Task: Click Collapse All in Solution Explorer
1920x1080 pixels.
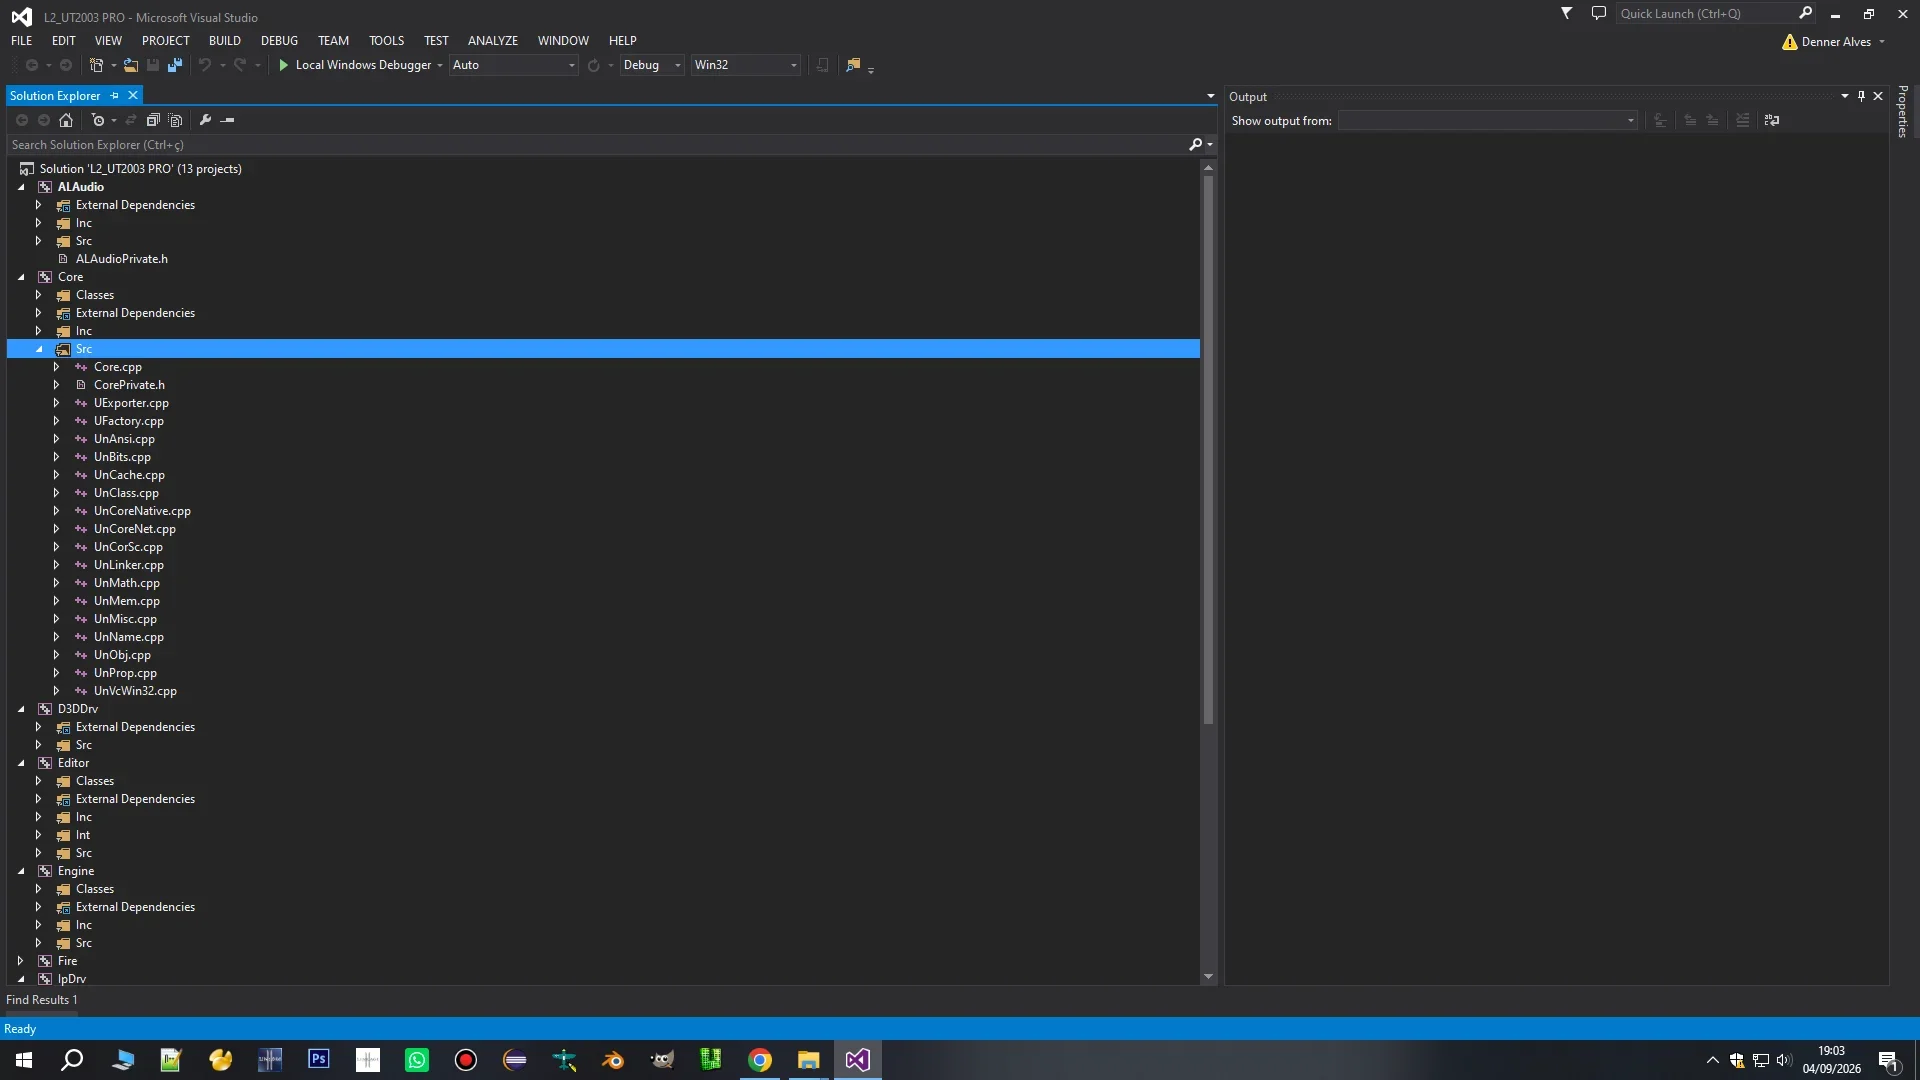Action: pos(153,120)
